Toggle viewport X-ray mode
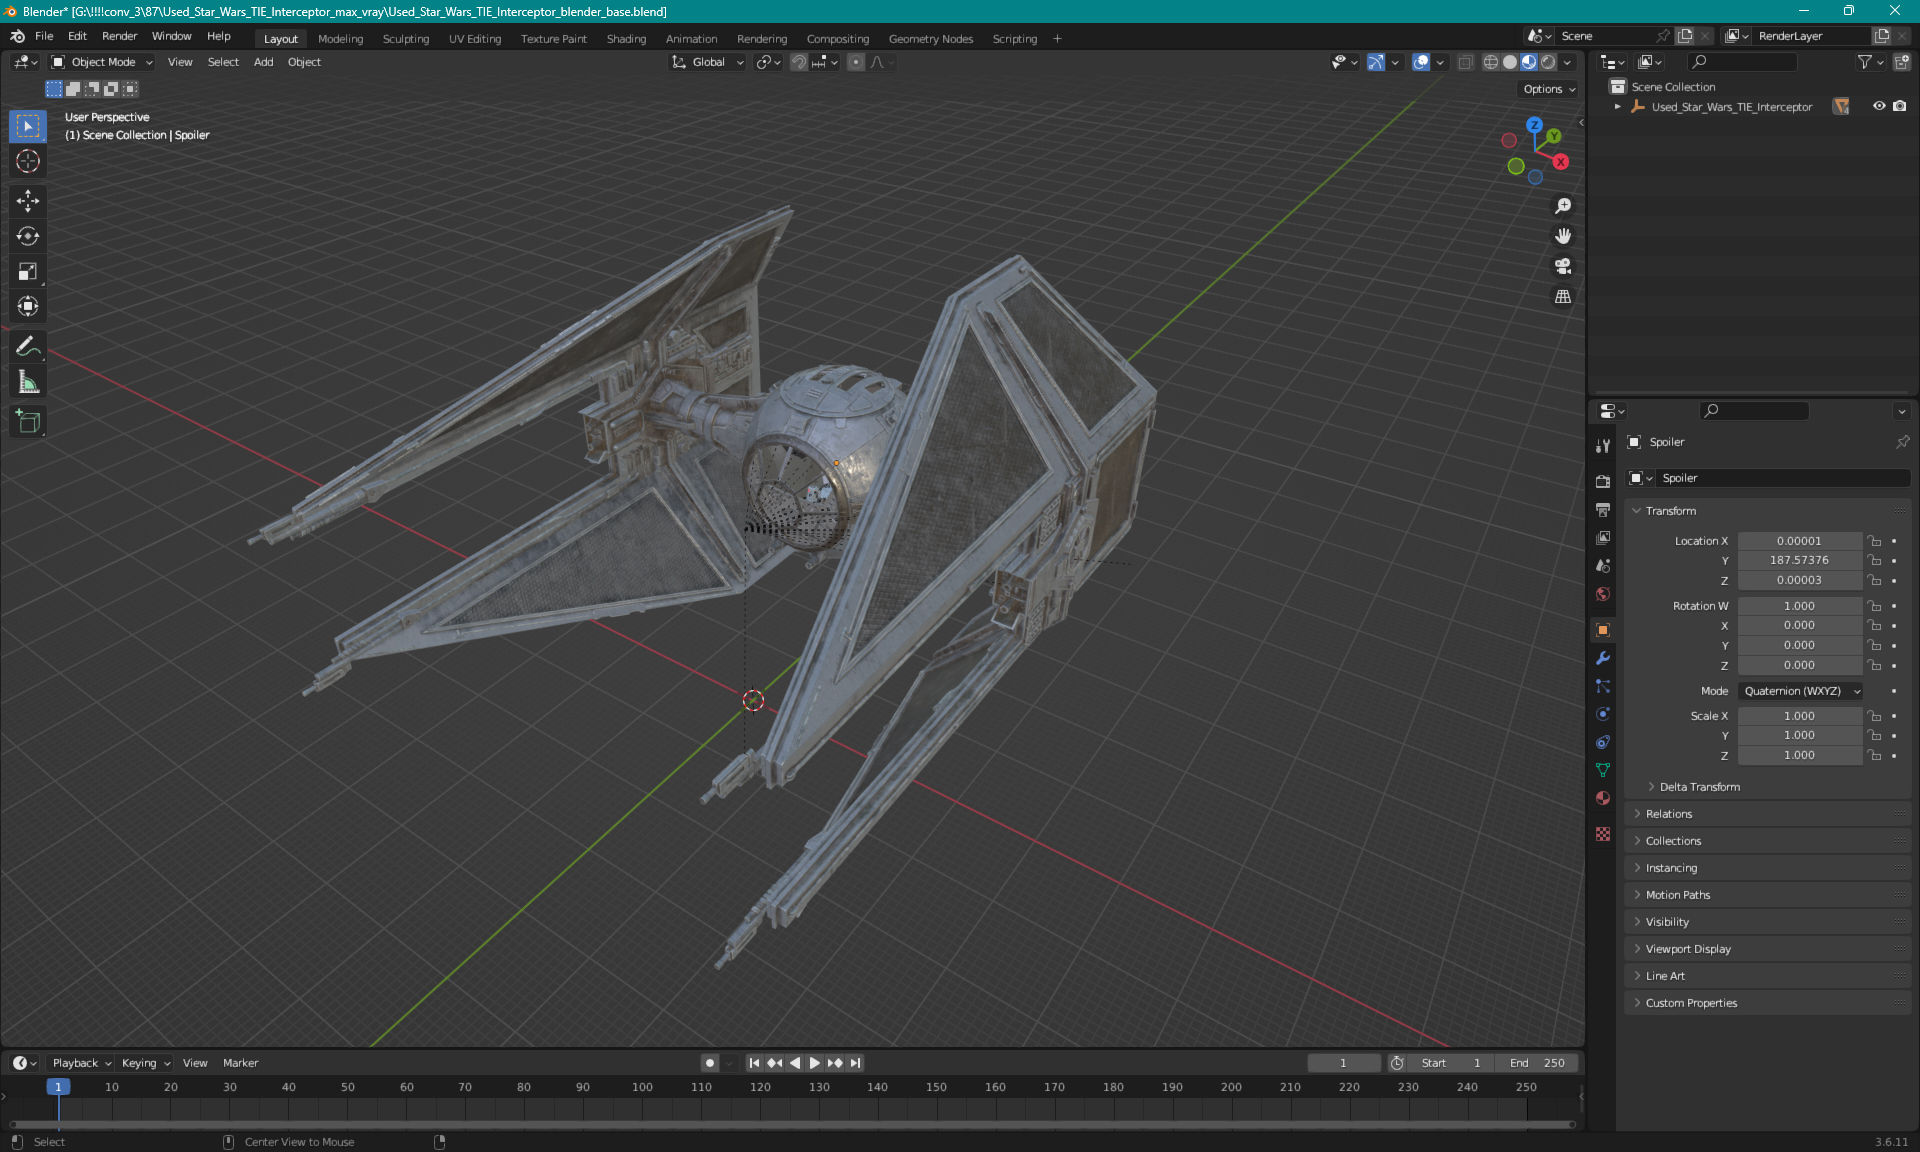The width and height of the screenshot is (1920, 1152). (x=1465, y=62)
